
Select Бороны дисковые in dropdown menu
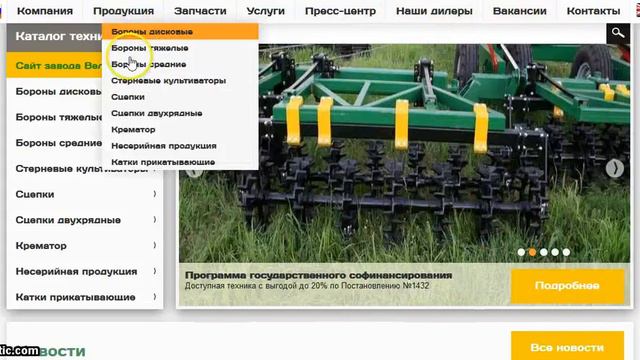click(x=180, y=31)
